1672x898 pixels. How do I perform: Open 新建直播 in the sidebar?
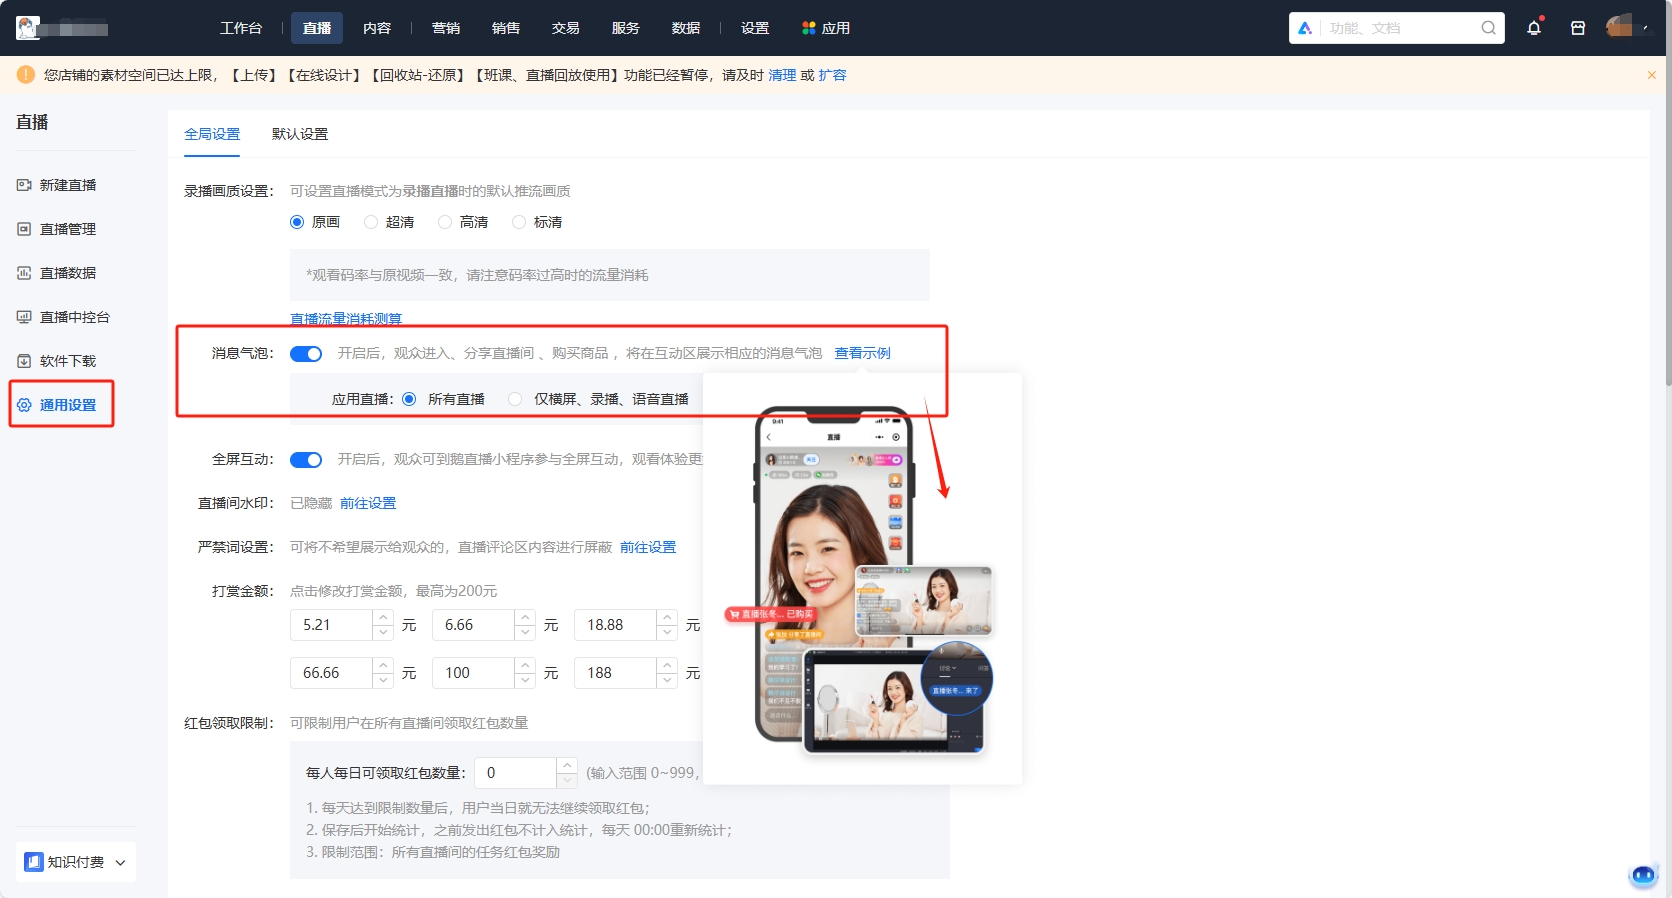(68, 185)
